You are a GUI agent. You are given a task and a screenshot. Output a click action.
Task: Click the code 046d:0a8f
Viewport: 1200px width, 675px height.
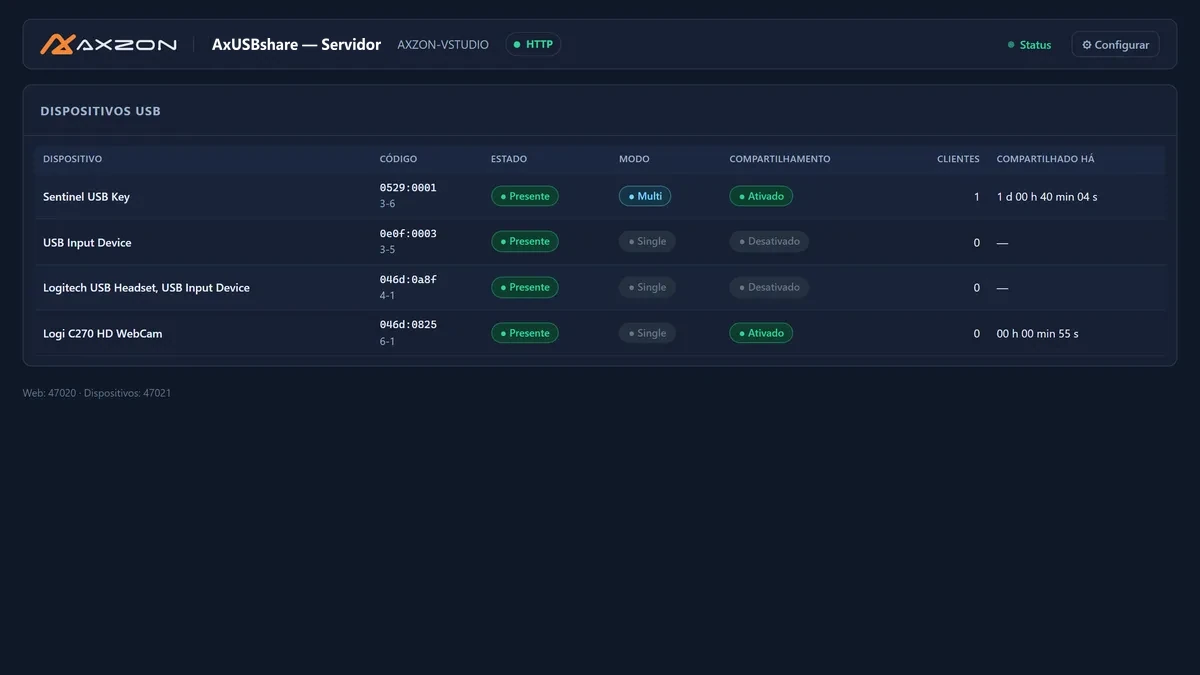tap(408, 280)
